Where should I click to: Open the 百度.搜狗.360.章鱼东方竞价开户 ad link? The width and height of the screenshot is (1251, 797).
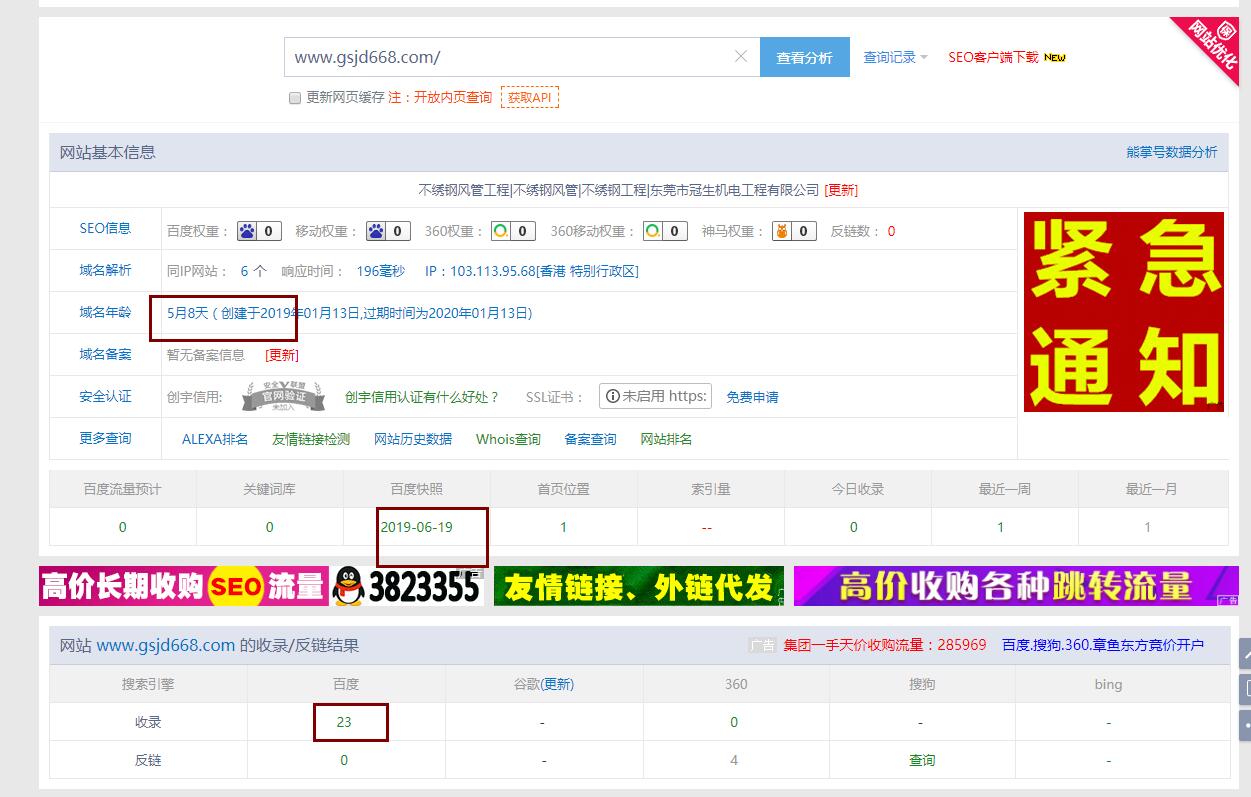click(x=1103, y=645)
